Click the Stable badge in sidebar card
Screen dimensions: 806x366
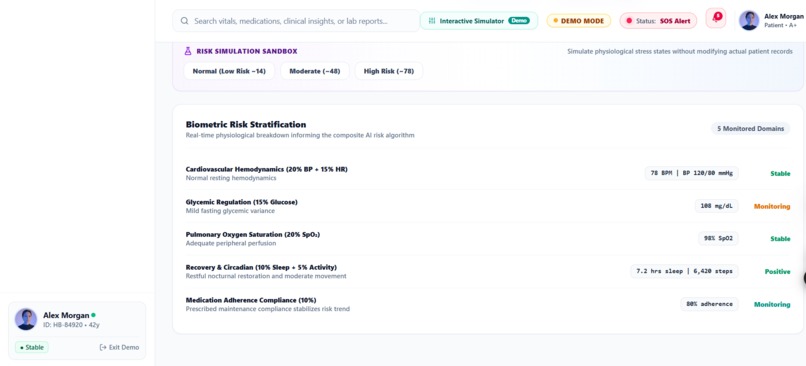32,347
